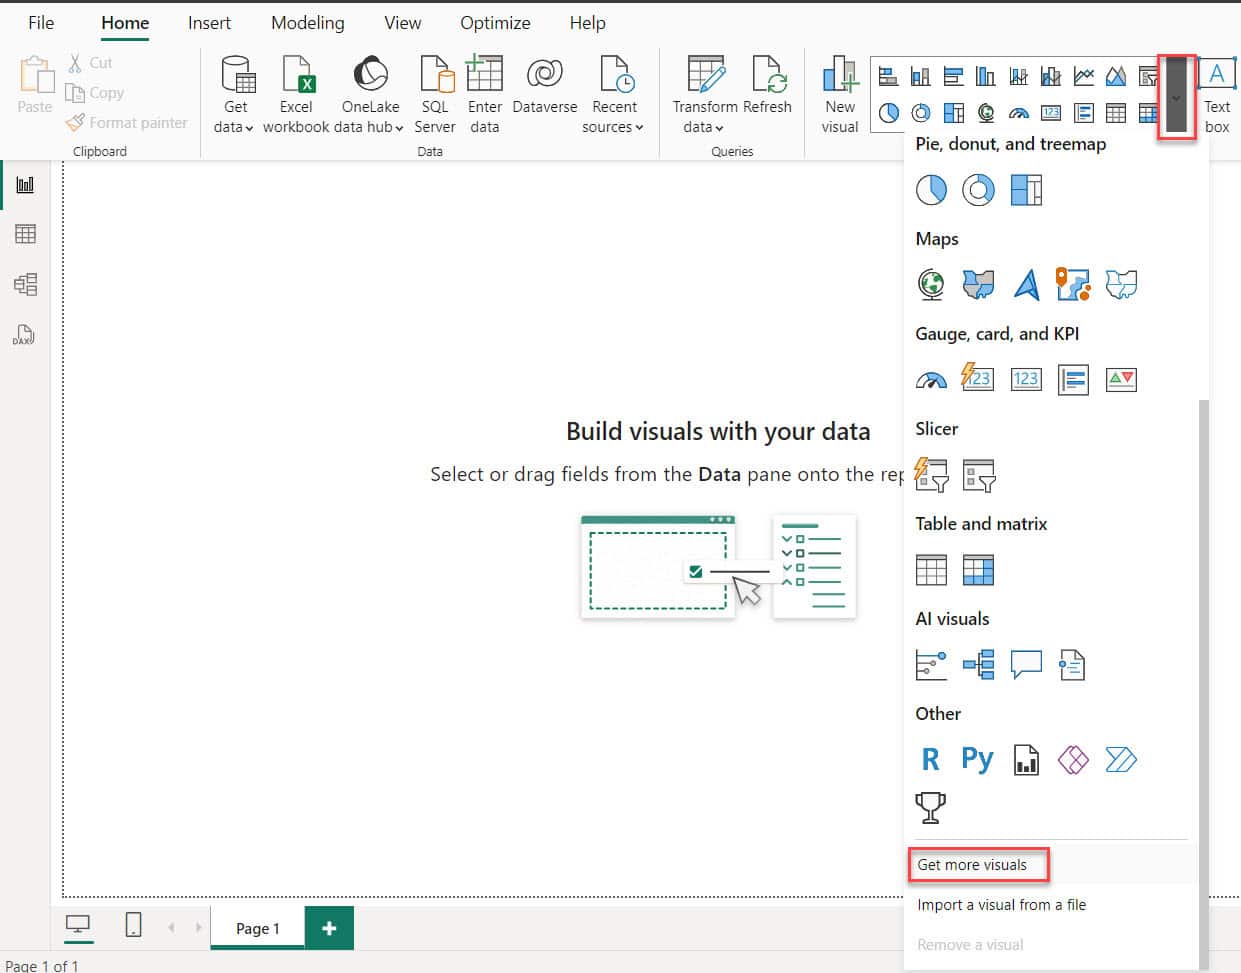Open the Optimize ribbon tab
1241x973 pixels.
495,22
